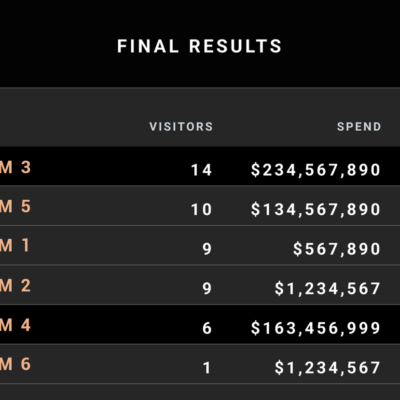
Task: Click the FINAL RESULTS heading
Action: coord(199,46)
